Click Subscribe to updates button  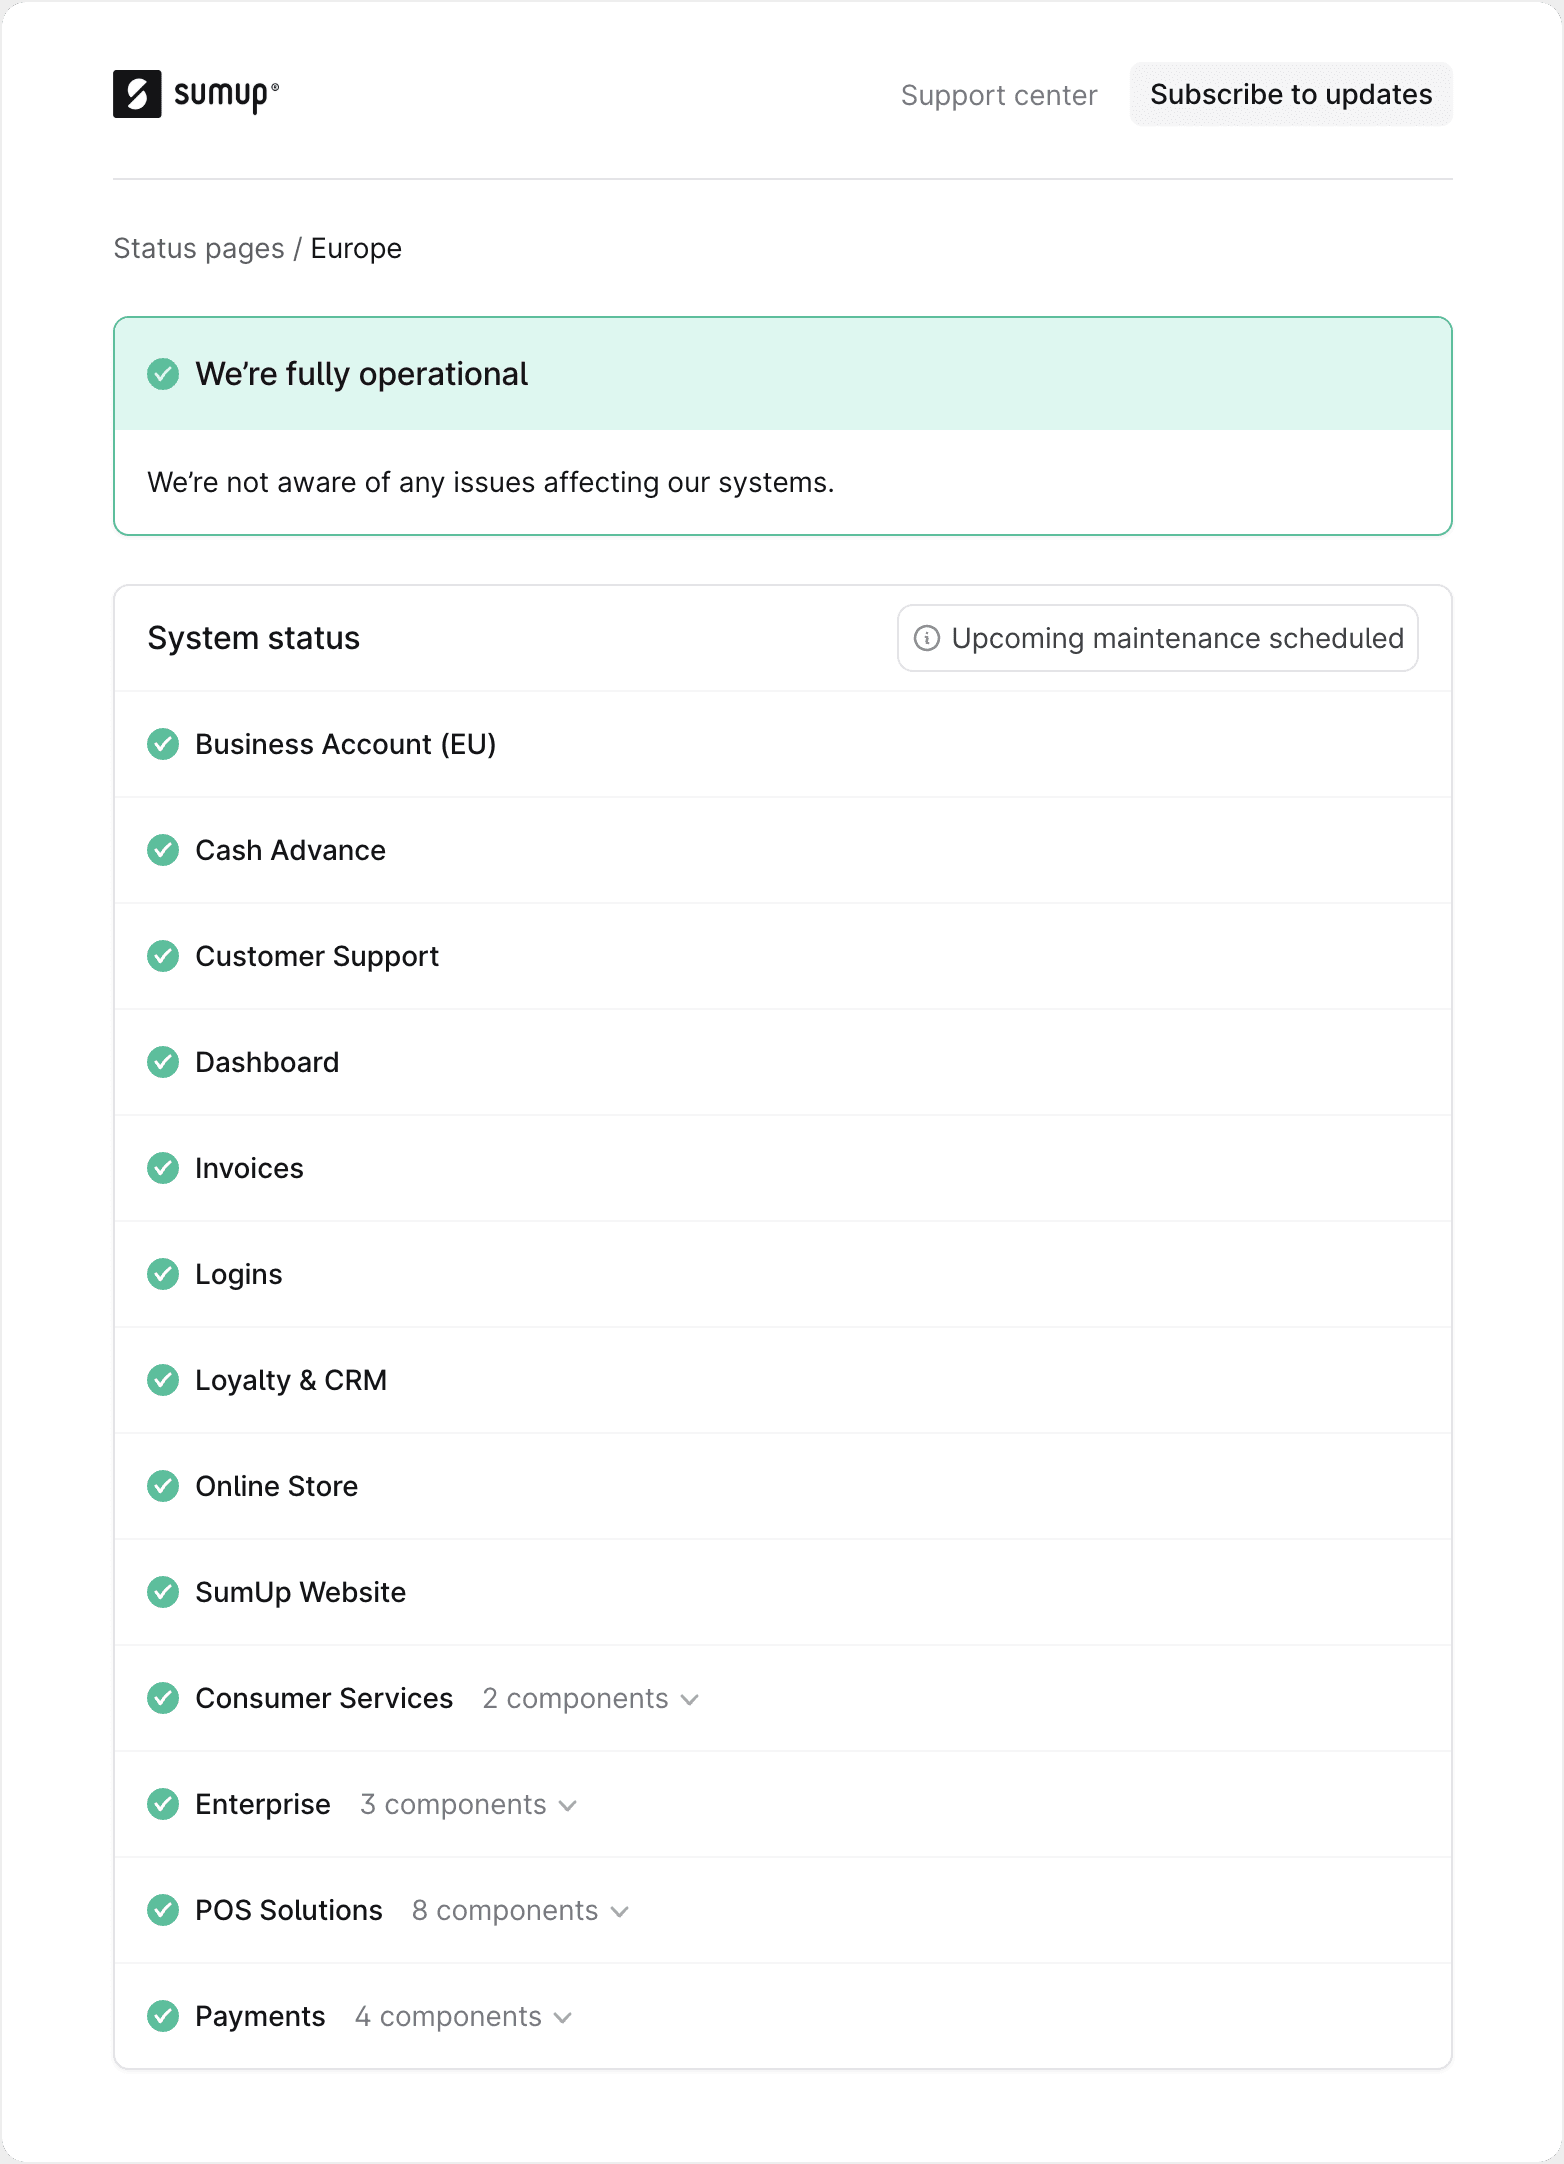1290,94
